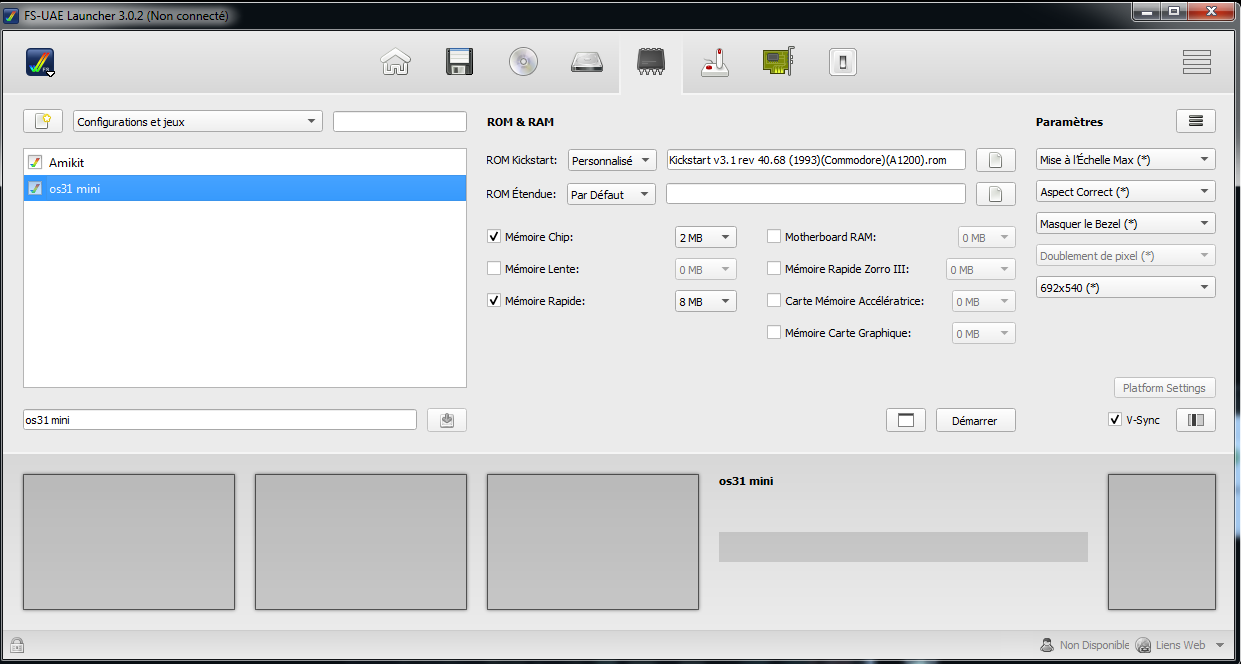1241x664 pixels.
Task: Open the home tab icon
Action: click(396, 62)
